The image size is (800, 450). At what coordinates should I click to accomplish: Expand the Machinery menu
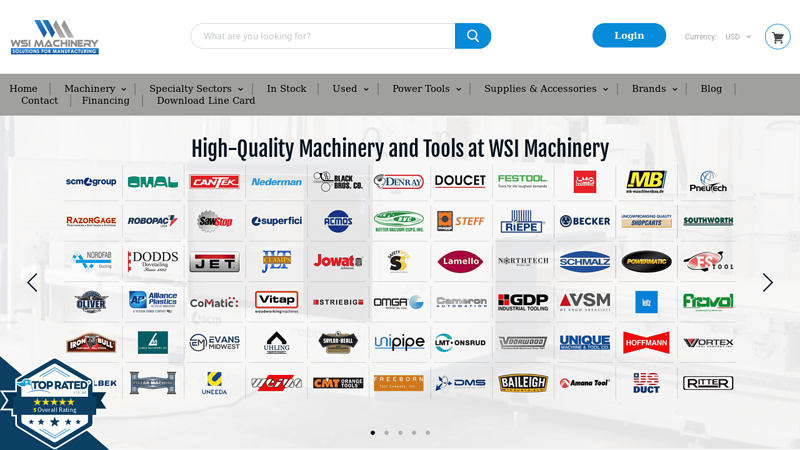coord(95,89)
